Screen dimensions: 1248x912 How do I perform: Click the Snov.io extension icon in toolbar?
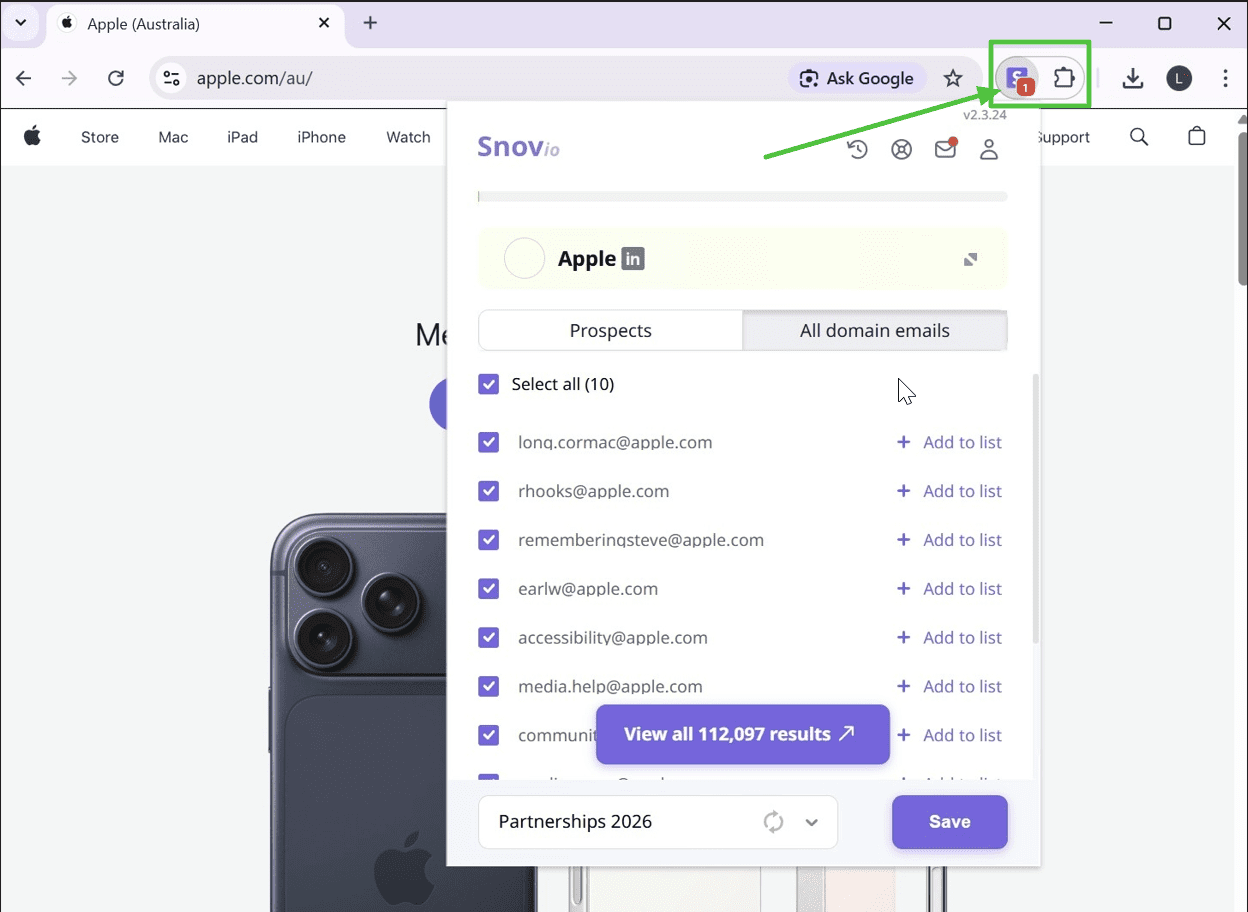(x=1018, y=78)
